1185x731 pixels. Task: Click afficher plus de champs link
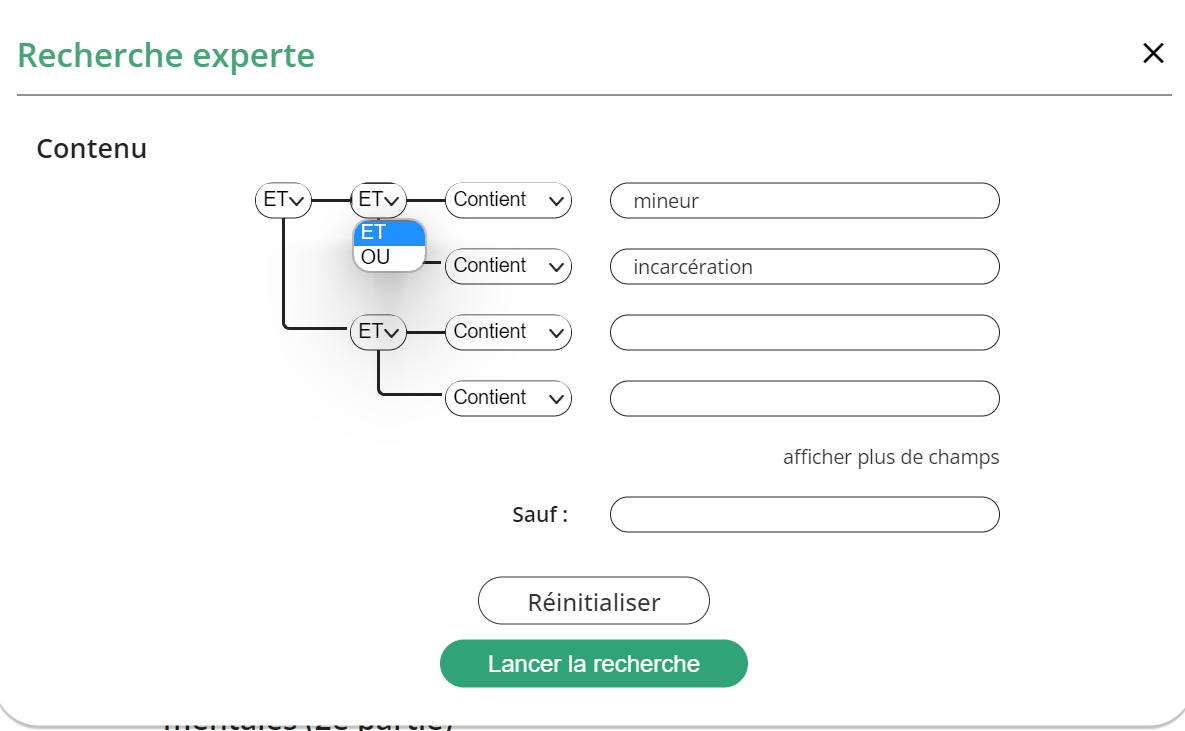coord(891,458)
